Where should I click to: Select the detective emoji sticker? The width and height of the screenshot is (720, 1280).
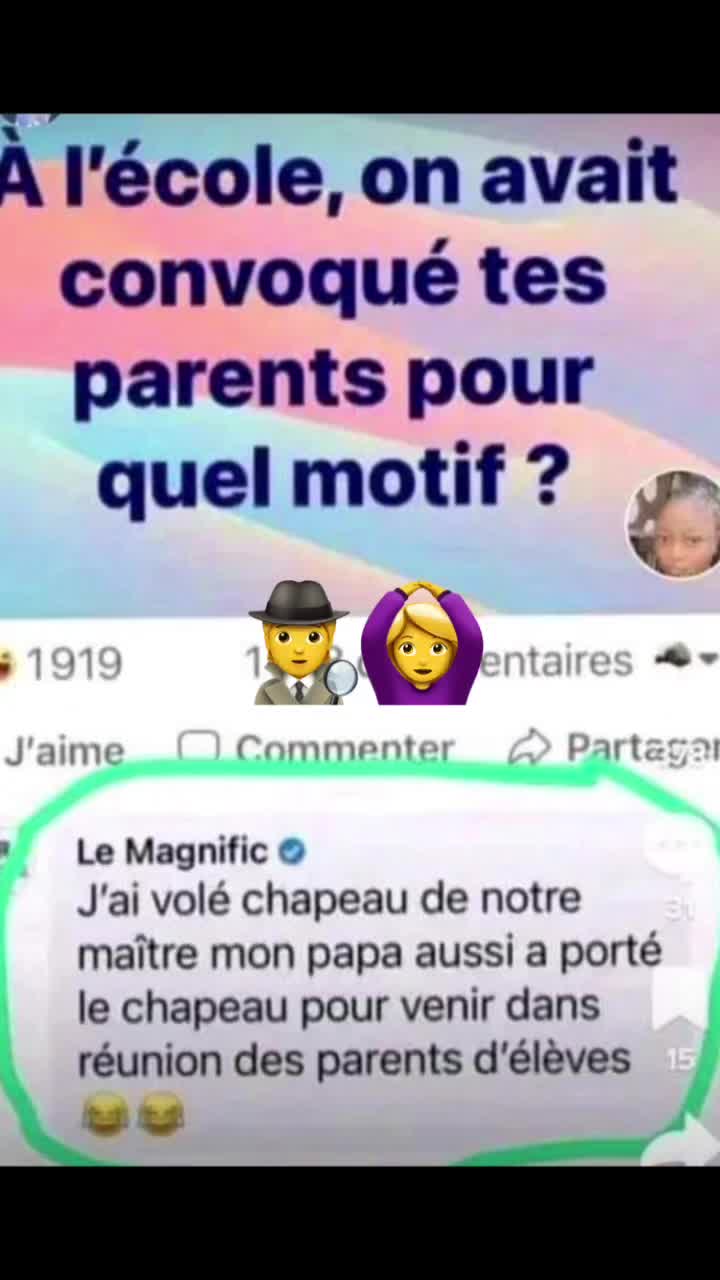(x=300, y=643)
